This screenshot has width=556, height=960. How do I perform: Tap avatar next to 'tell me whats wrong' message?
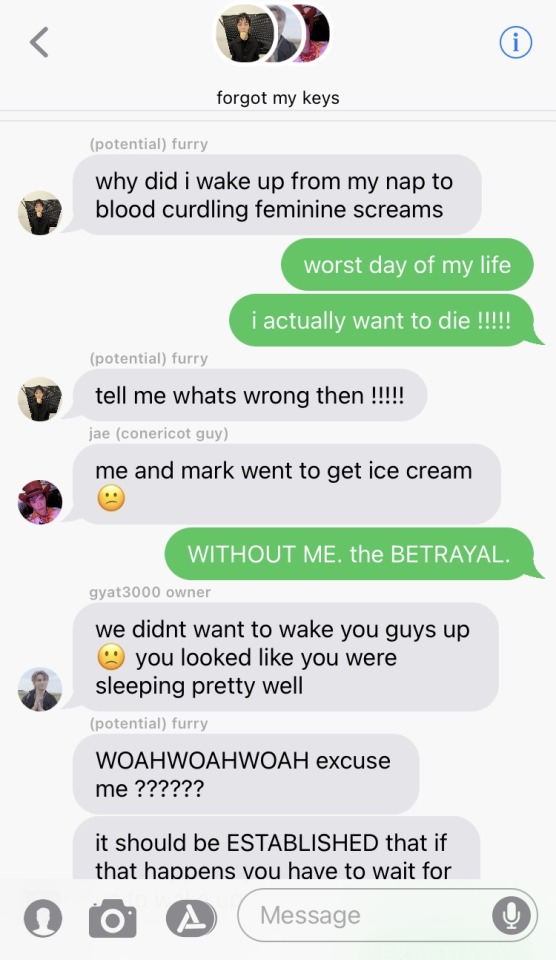pyautogui.click(x=40, y=399)
